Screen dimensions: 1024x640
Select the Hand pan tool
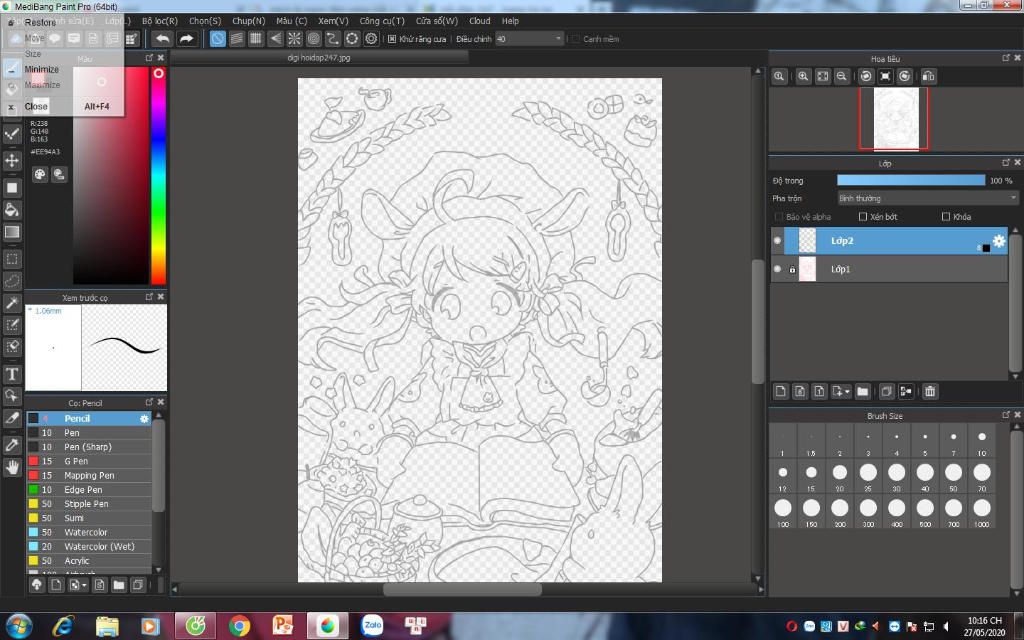[12, 467]
